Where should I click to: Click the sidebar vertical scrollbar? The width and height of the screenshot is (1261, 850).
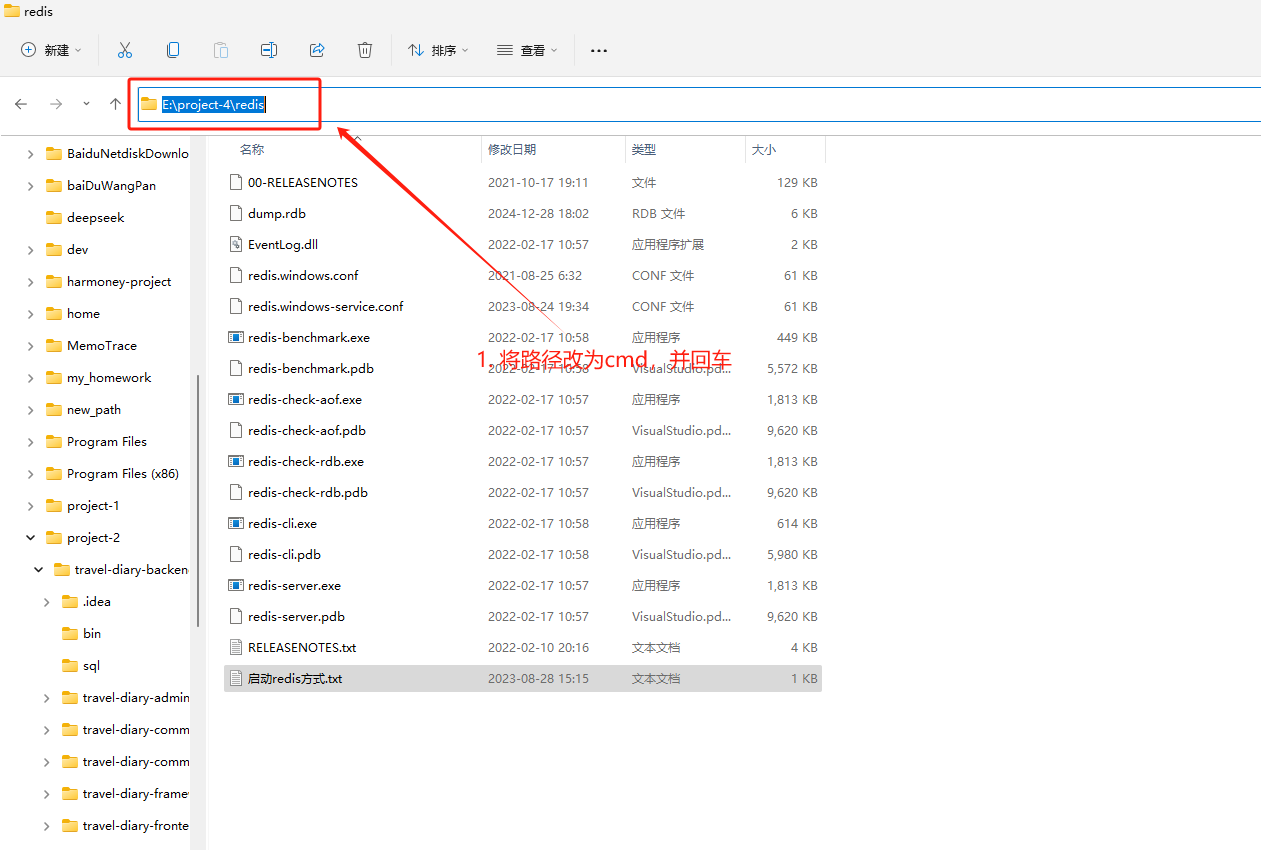pos(198,500)
